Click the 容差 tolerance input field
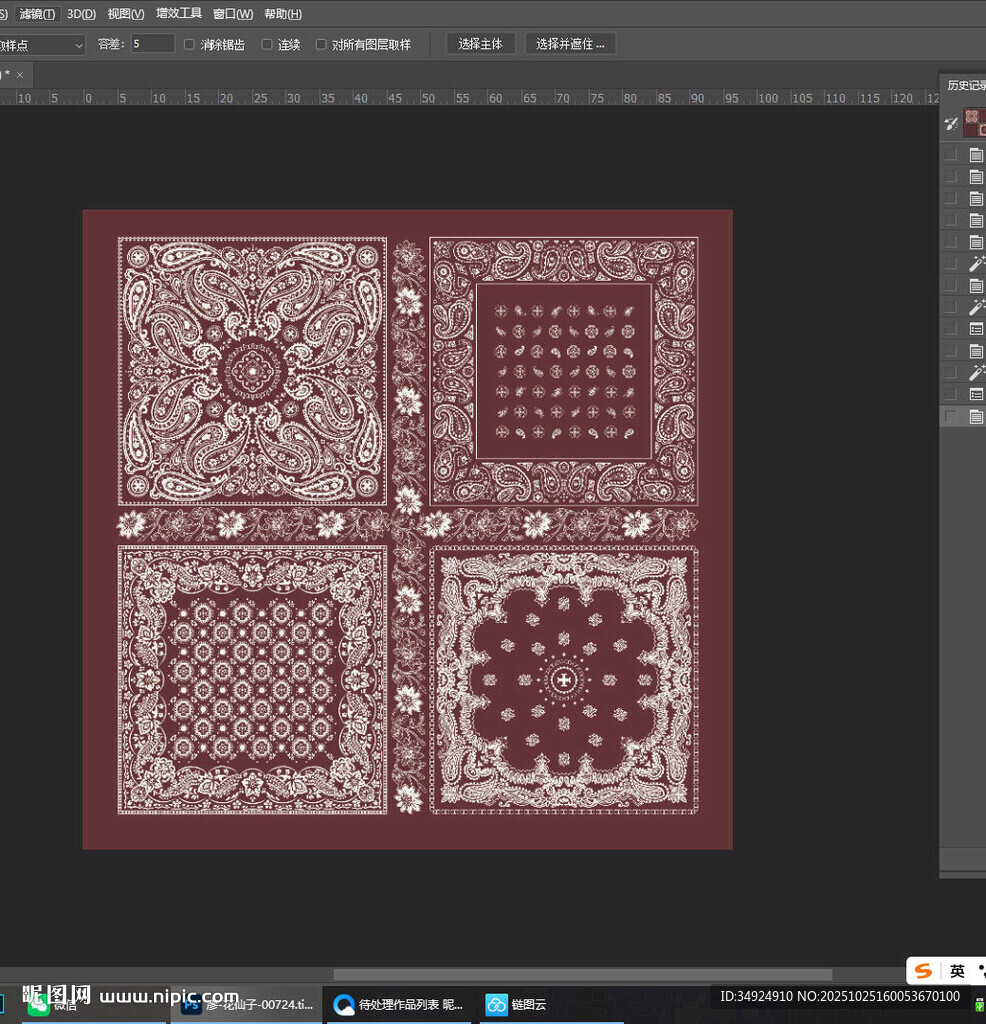Image resolution: width=986 pixels, height=1024 pixels. click(152, 44)
